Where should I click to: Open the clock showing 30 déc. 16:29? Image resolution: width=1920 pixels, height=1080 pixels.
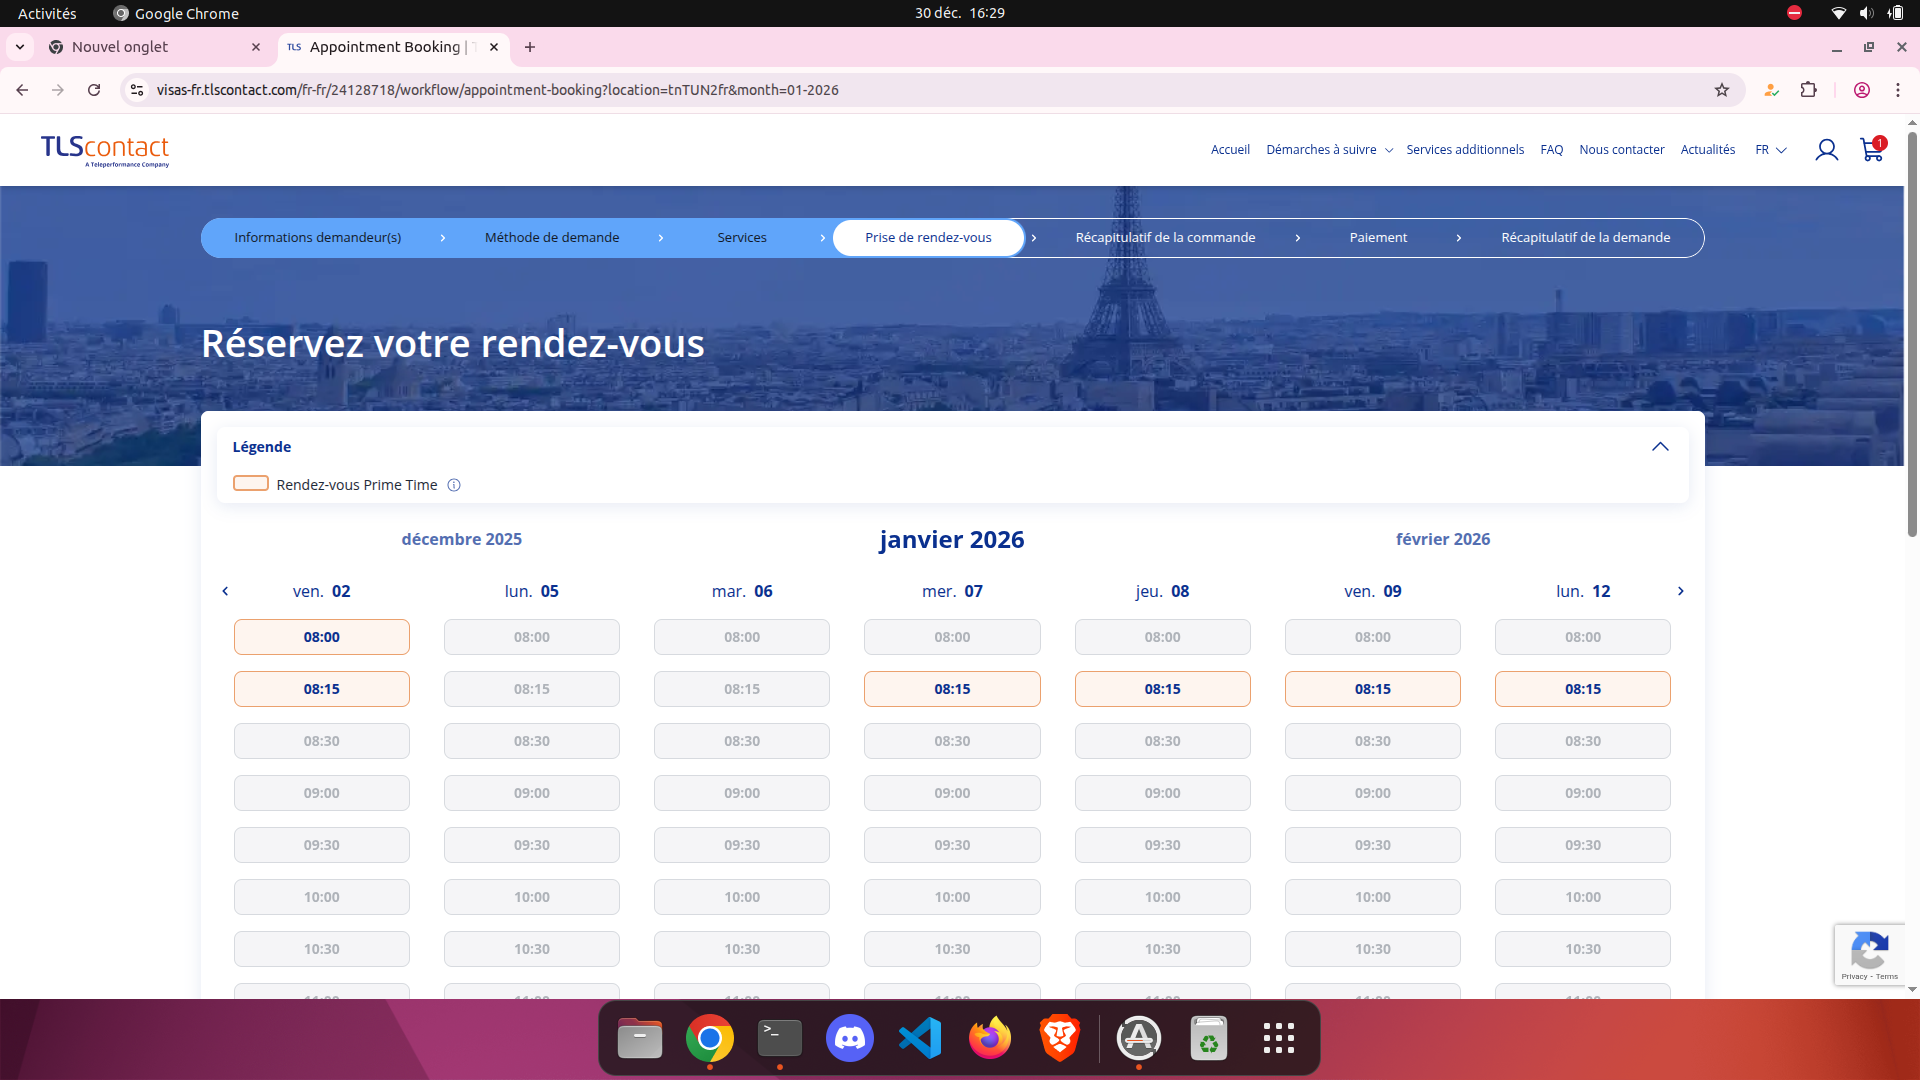[959, 13]
